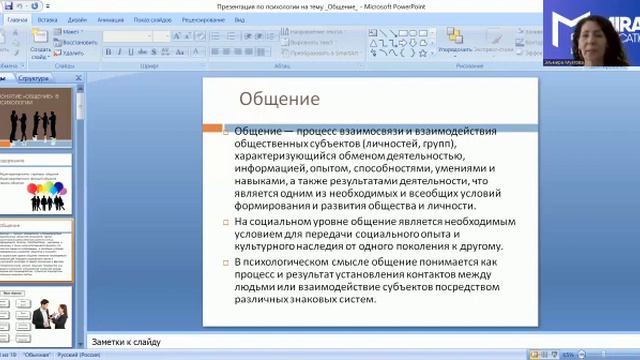Viewport: 640px width, 360px height.
Task: Open the Вид ribbon tab
Action: click(x=240, y=20)
